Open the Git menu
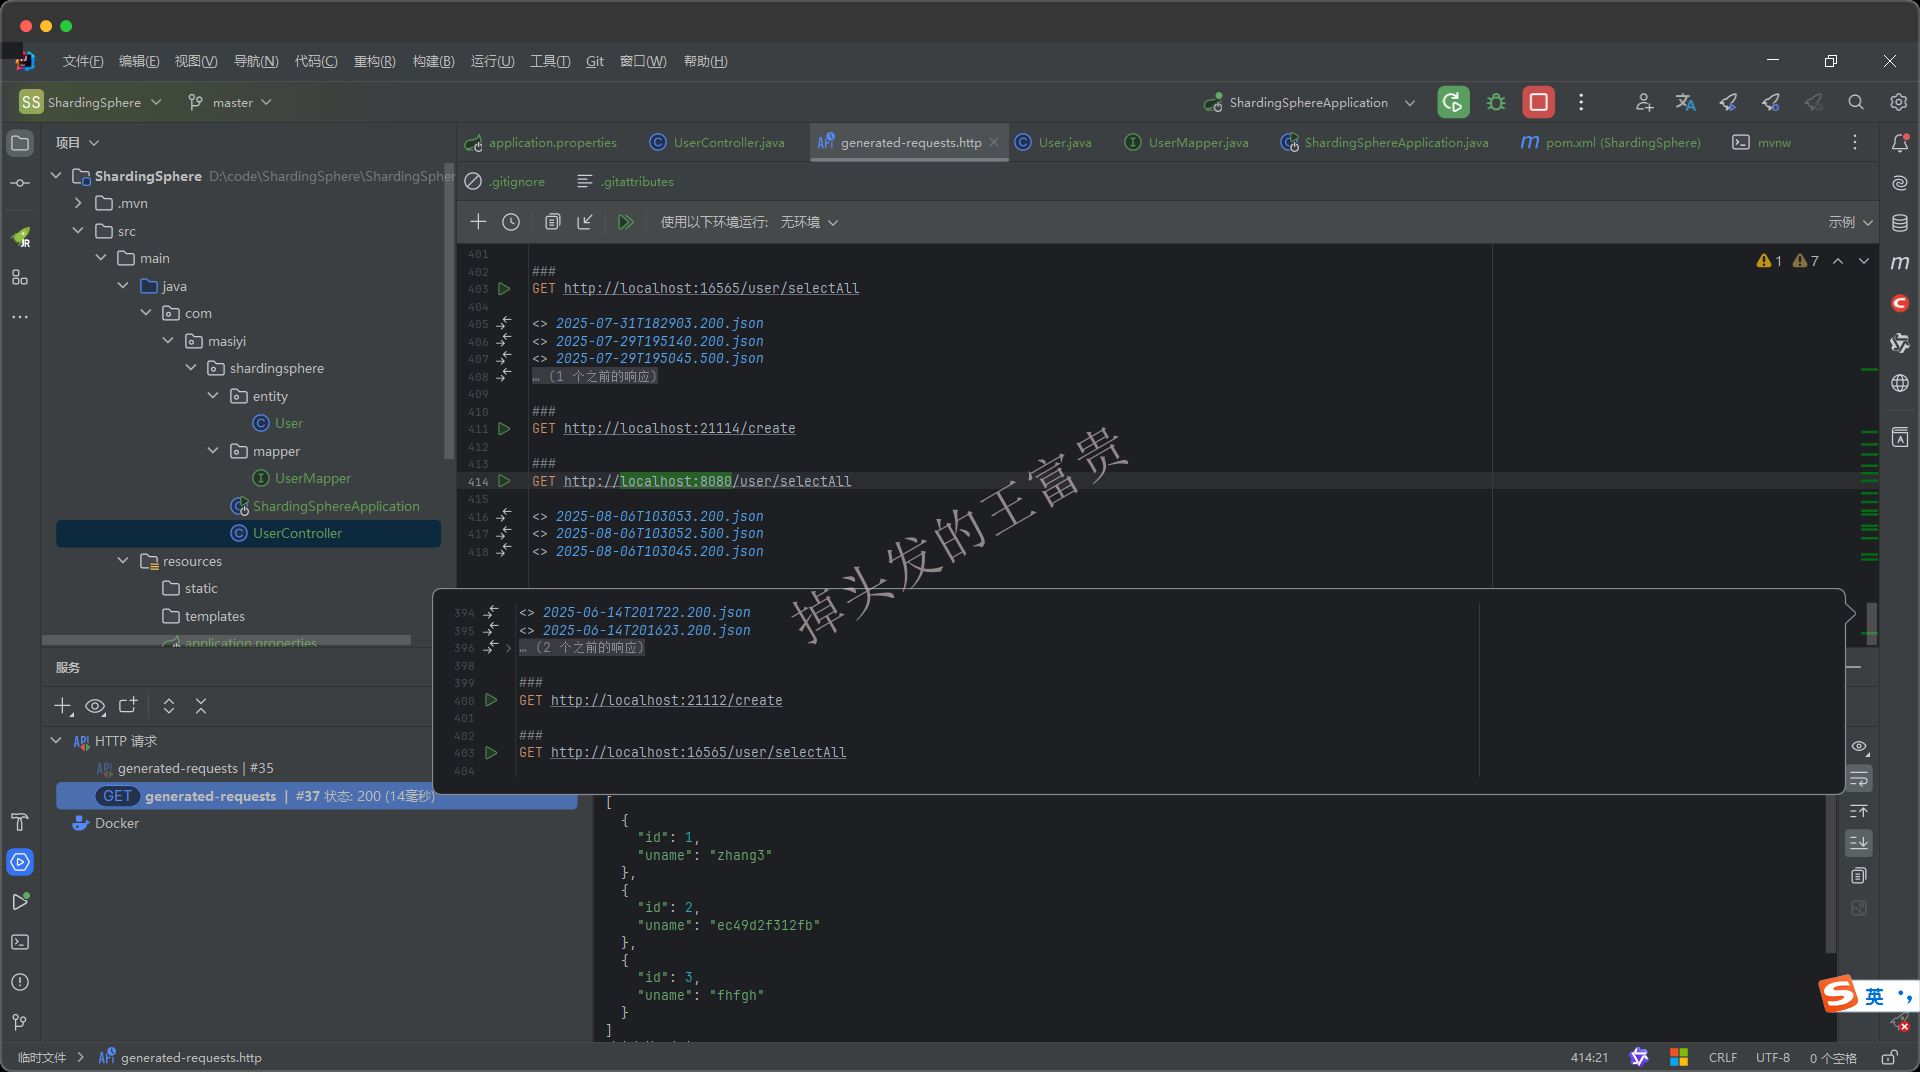The image size is (1920, 1072). tap(595, 61)
